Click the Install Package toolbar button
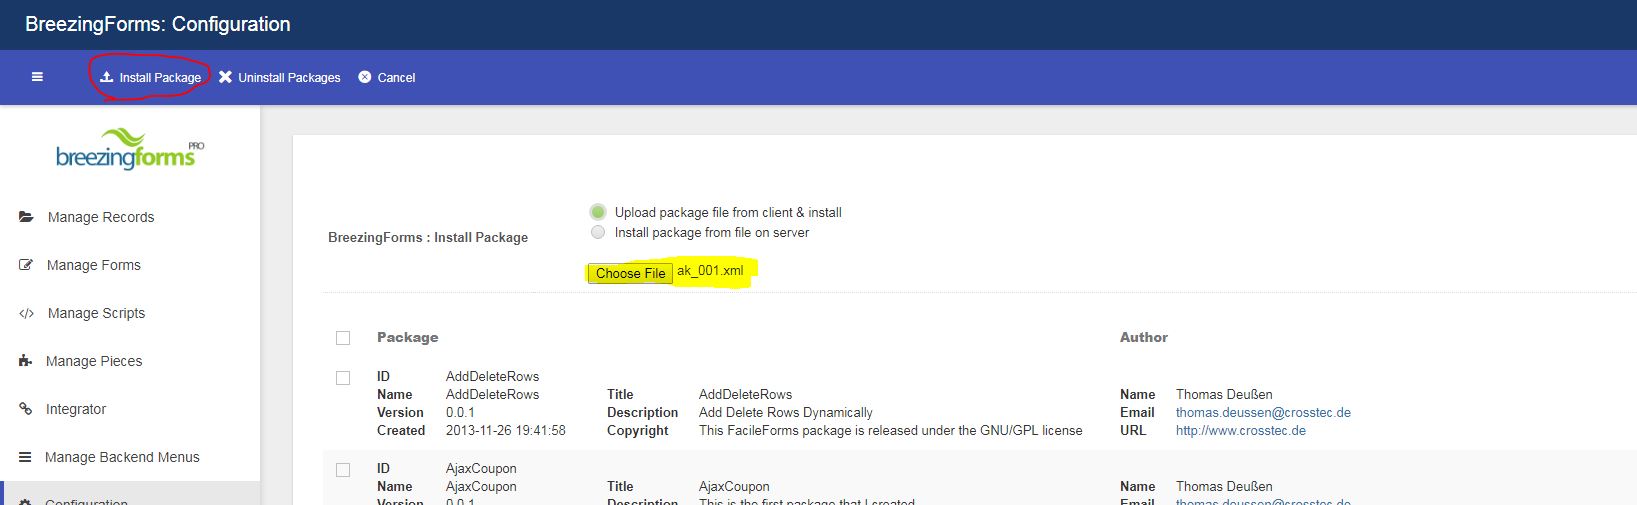The height and width of the screenshot is (505, 1637). [x=151, y=77]
